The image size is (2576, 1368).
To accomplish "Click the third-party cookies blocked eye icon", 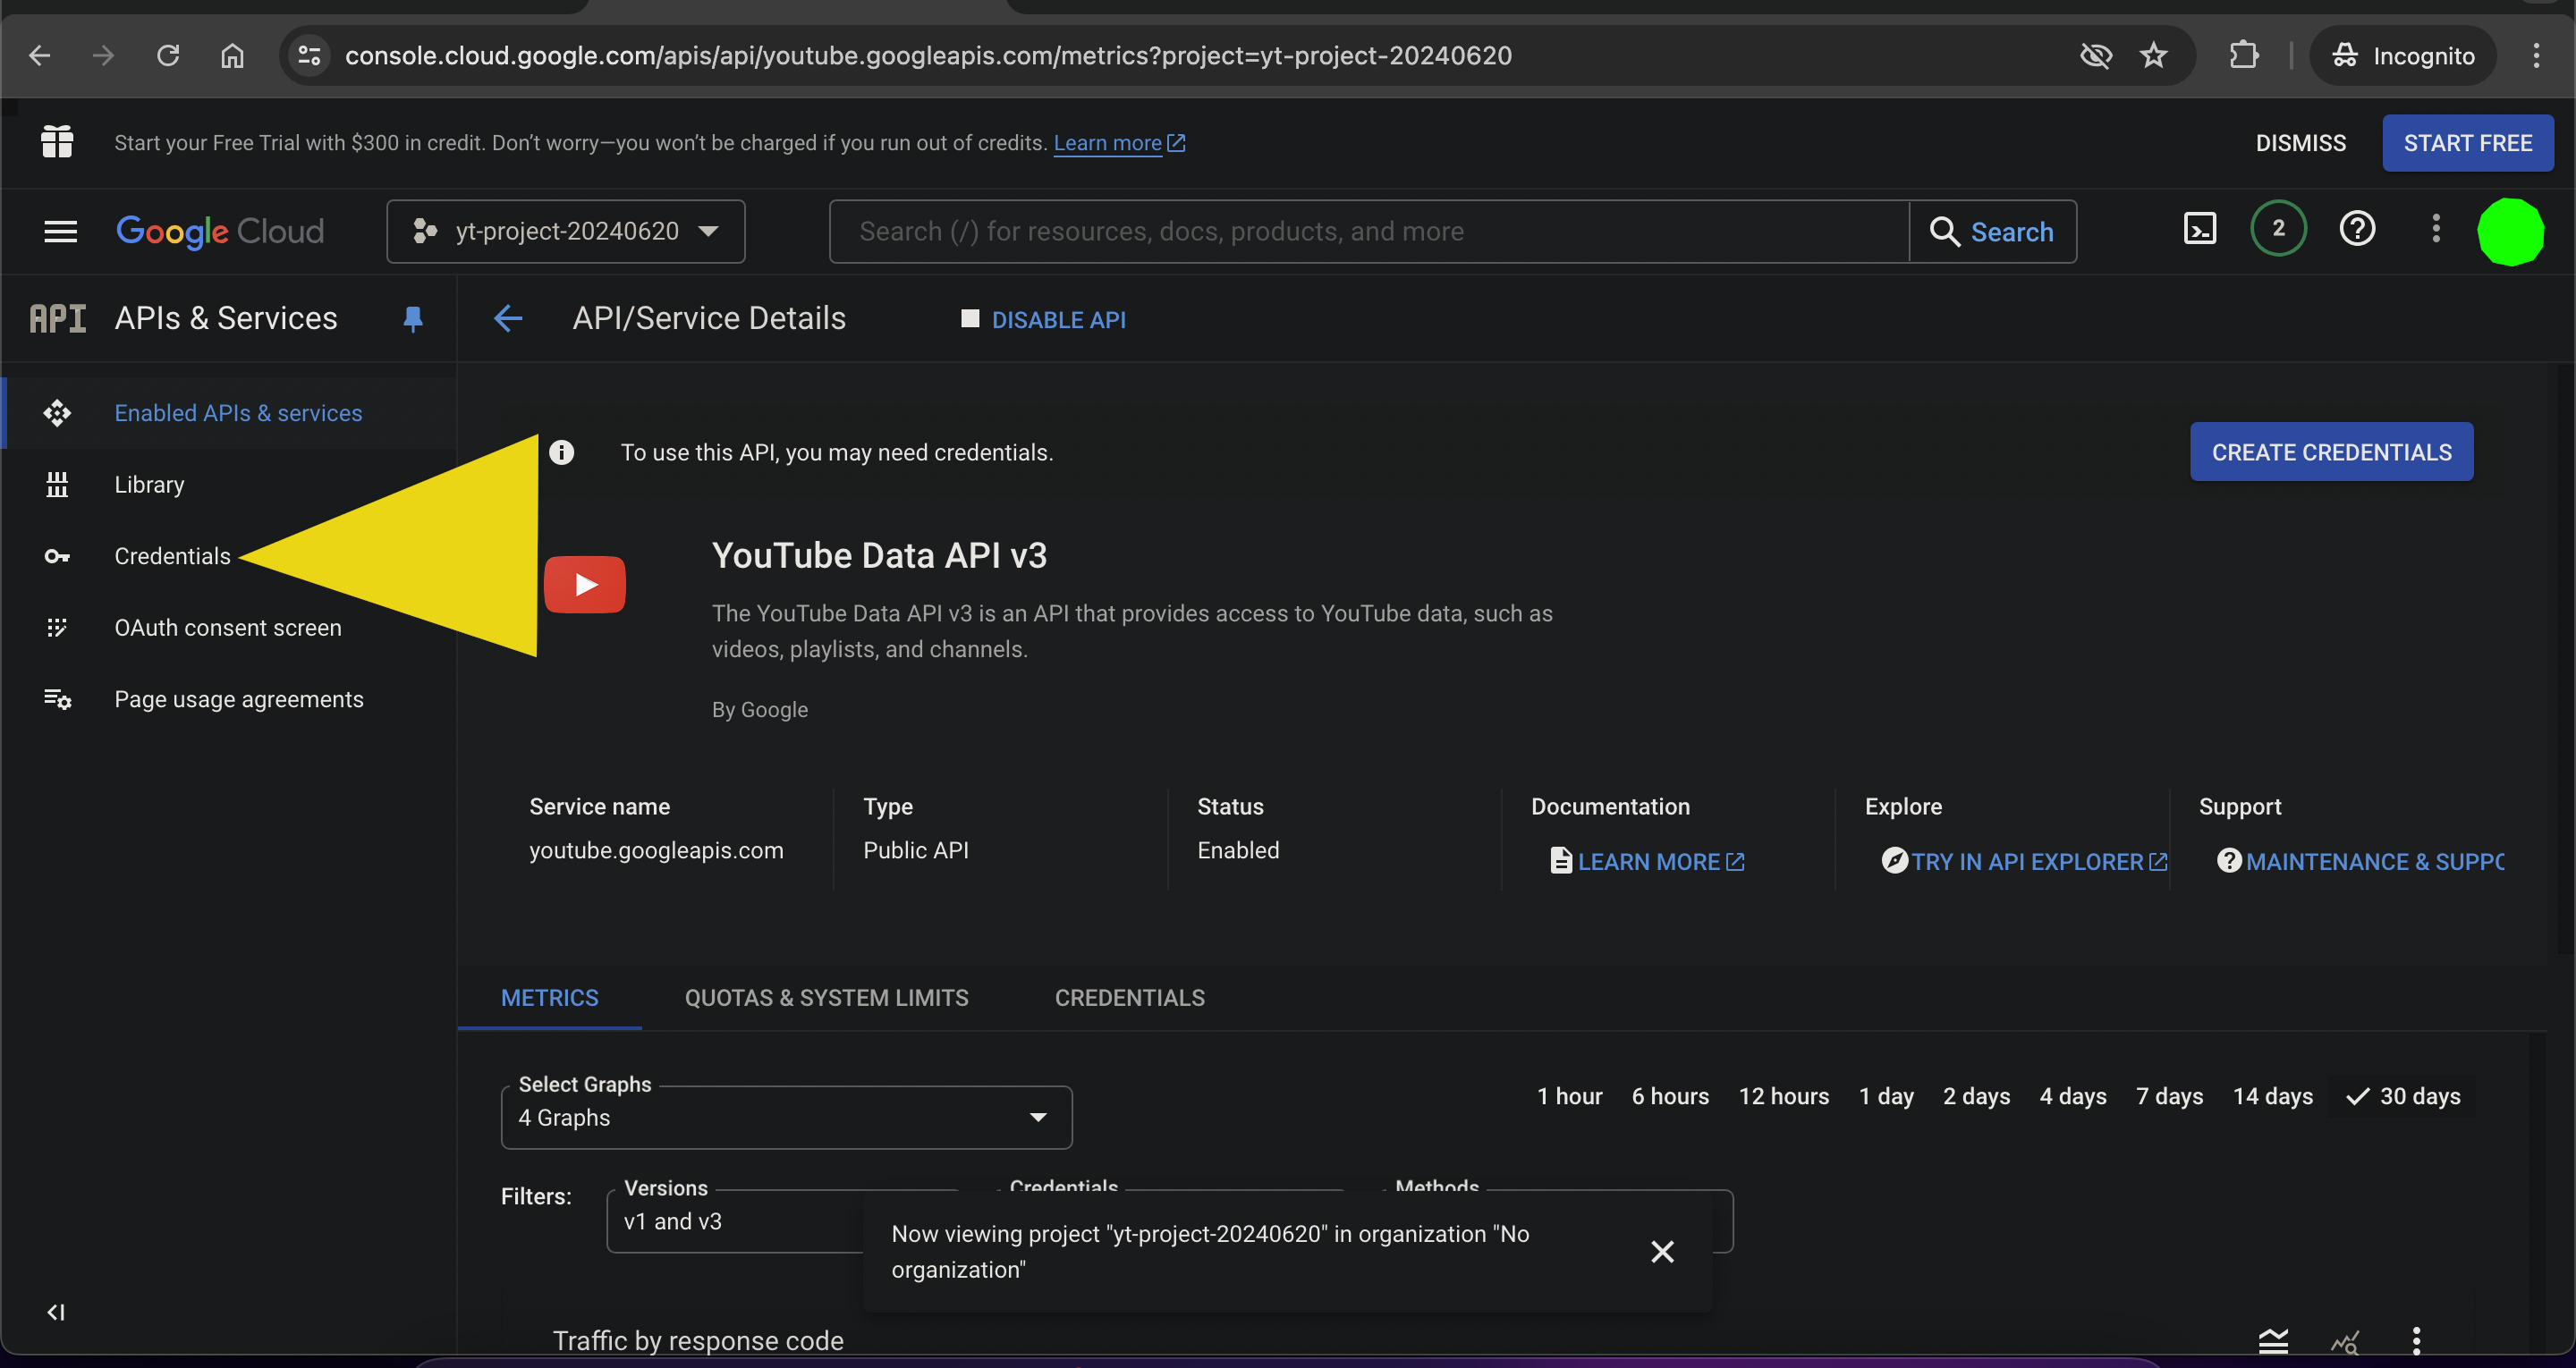I will point(2095,56).
